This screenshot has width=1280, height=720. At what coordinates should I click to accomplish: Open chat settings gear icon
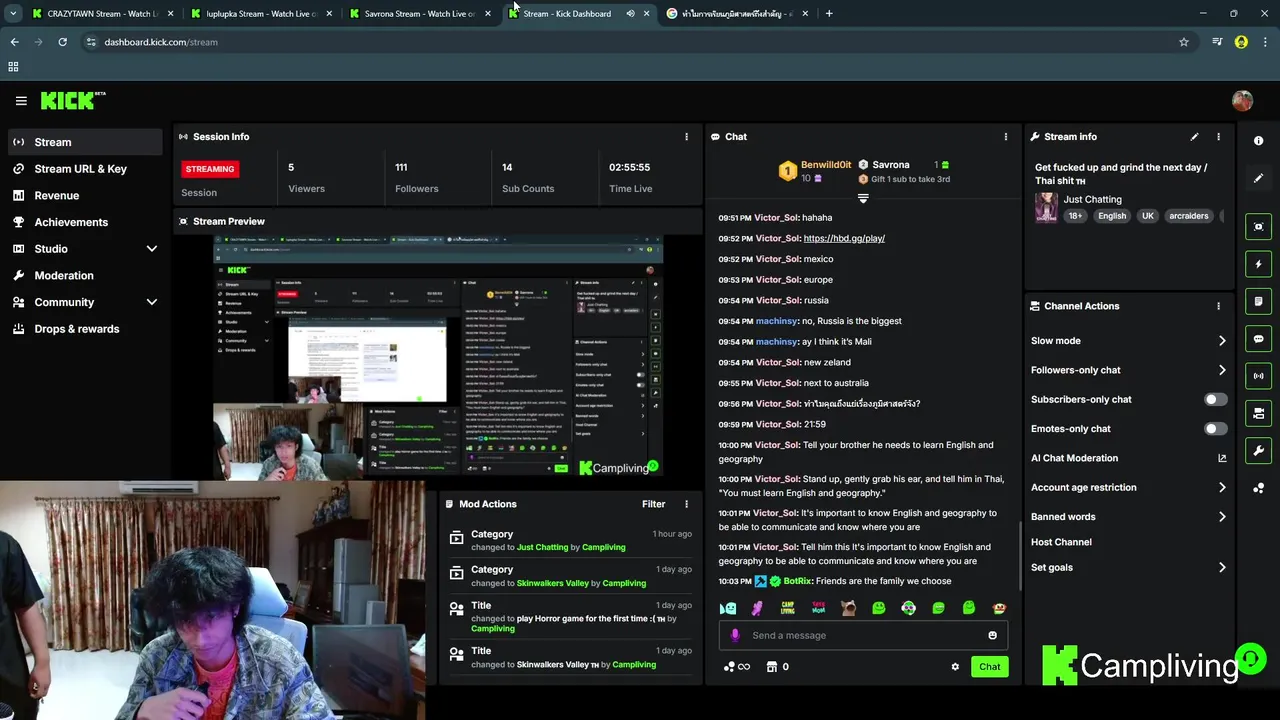(x=955, y=667)
